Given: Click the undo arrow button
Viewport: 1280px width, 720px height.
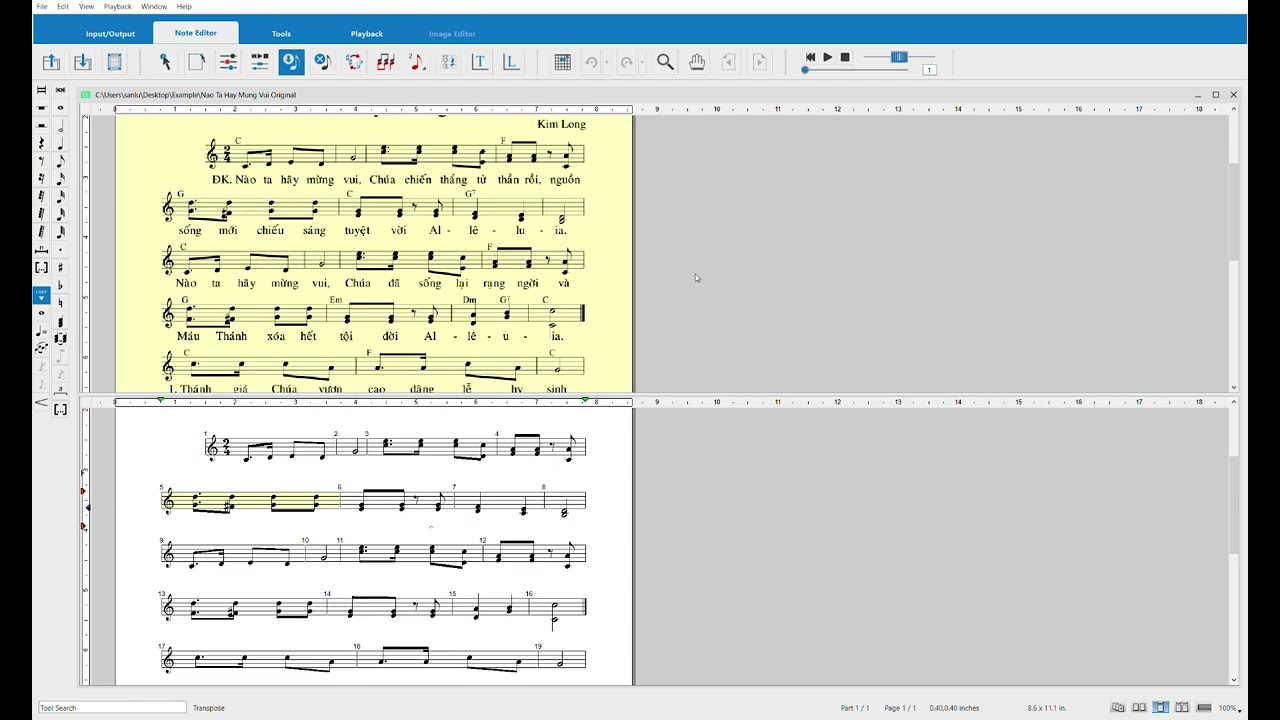Looking at the screenshot, I should 591,62.
